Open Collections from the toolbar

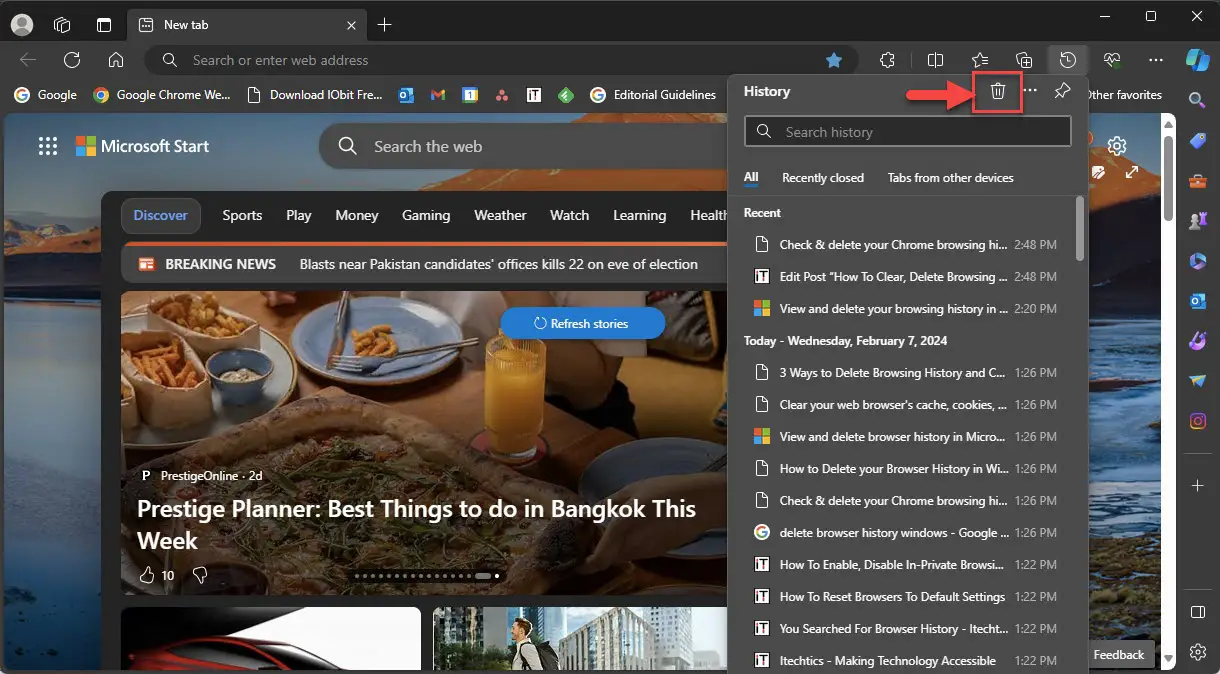click(1023, 60)
